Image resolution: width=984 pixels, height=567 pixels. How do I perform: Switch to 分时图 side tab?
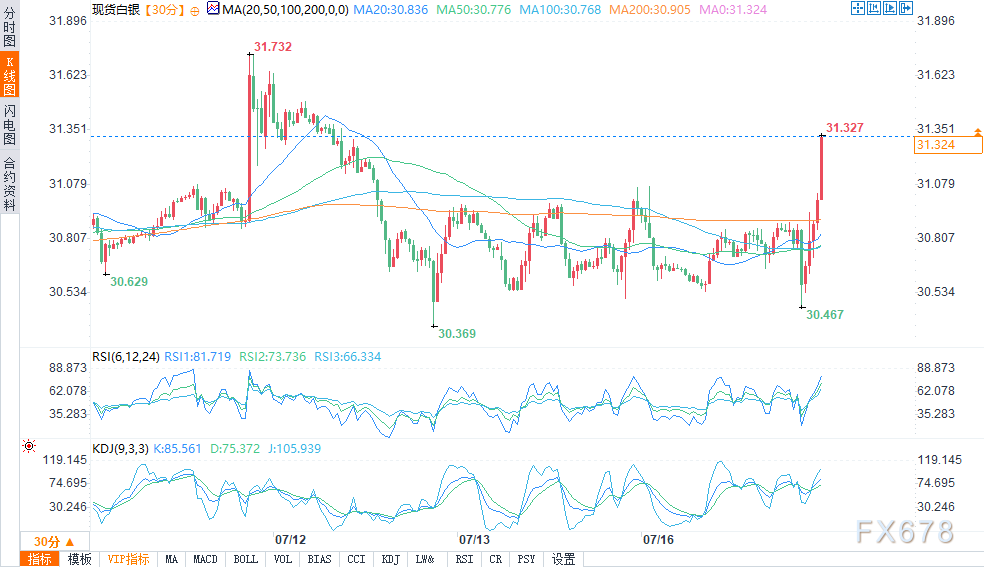(x=9, y=25)
